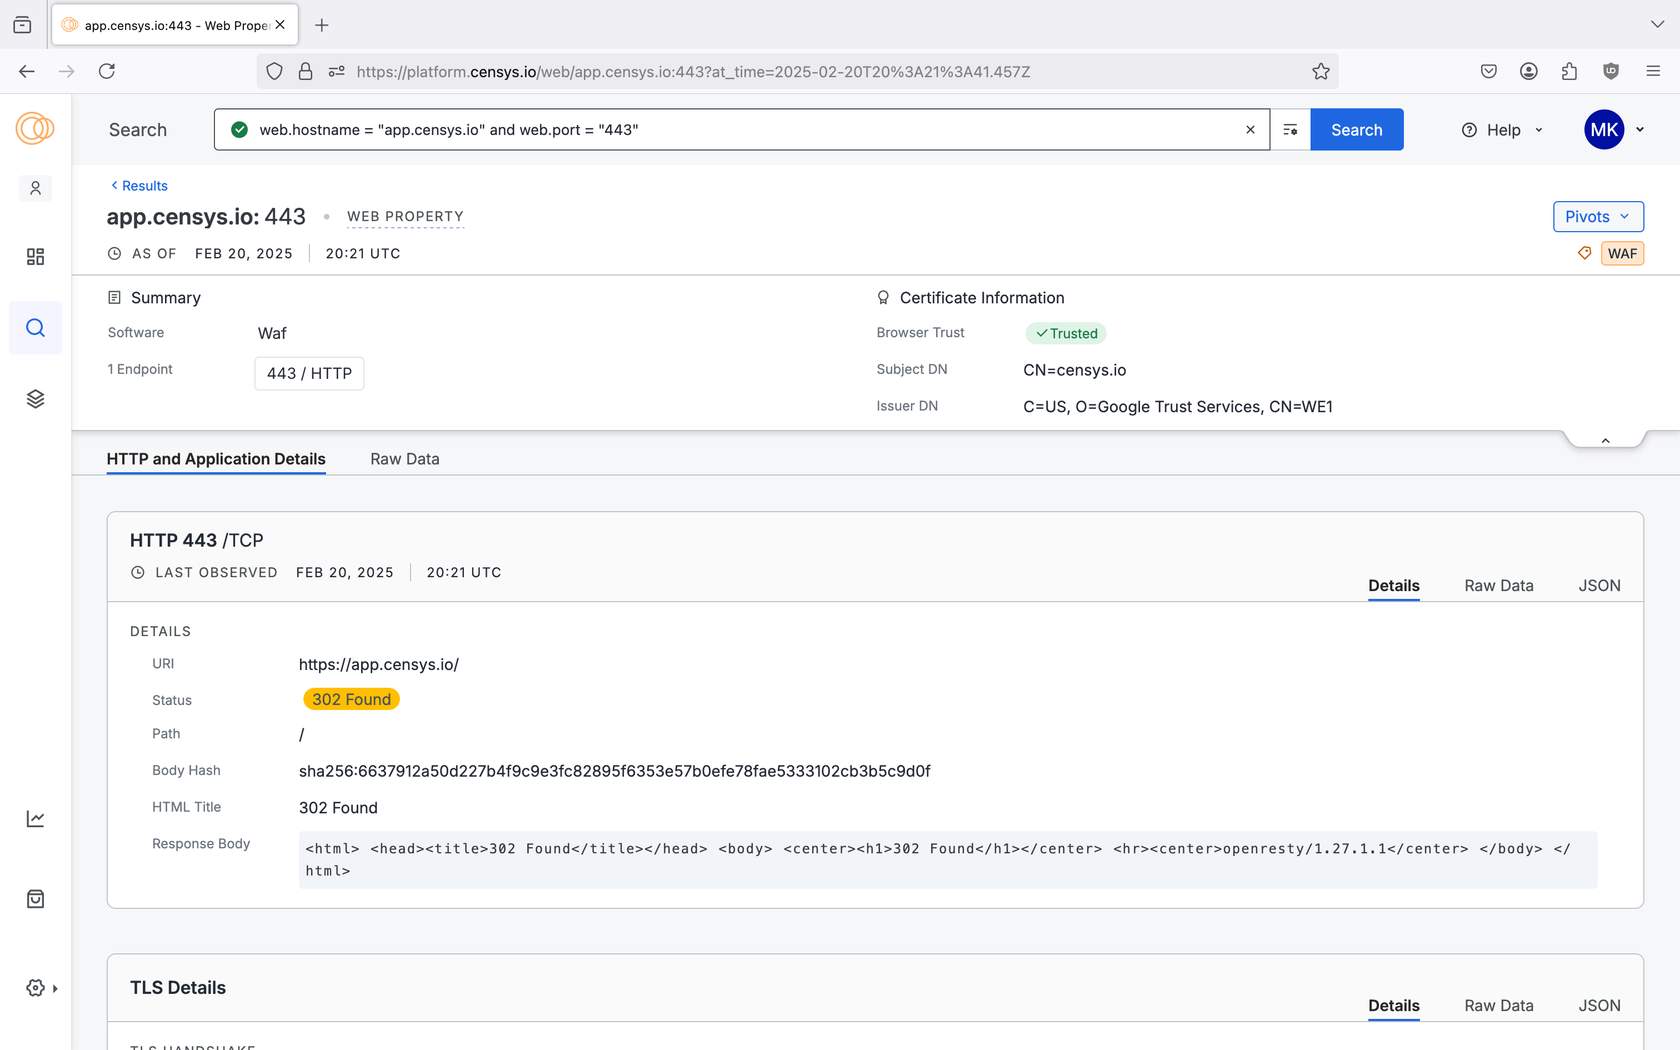
Task: Click the Trusted browser trust badge
Action: (x=1066, y=334)
